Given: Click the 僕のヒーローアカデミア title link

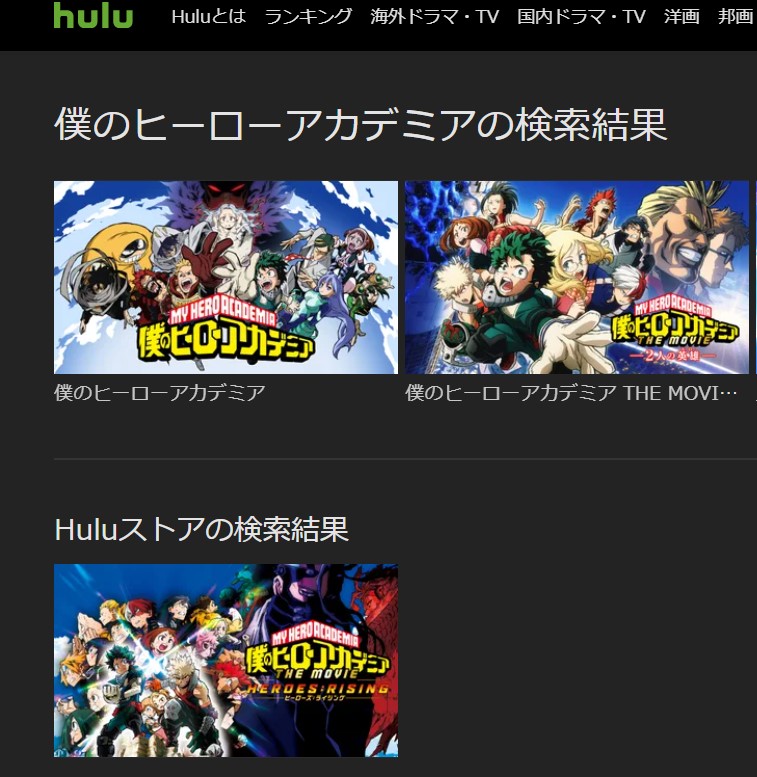Looking at the screenshot, I should (160, 393).
